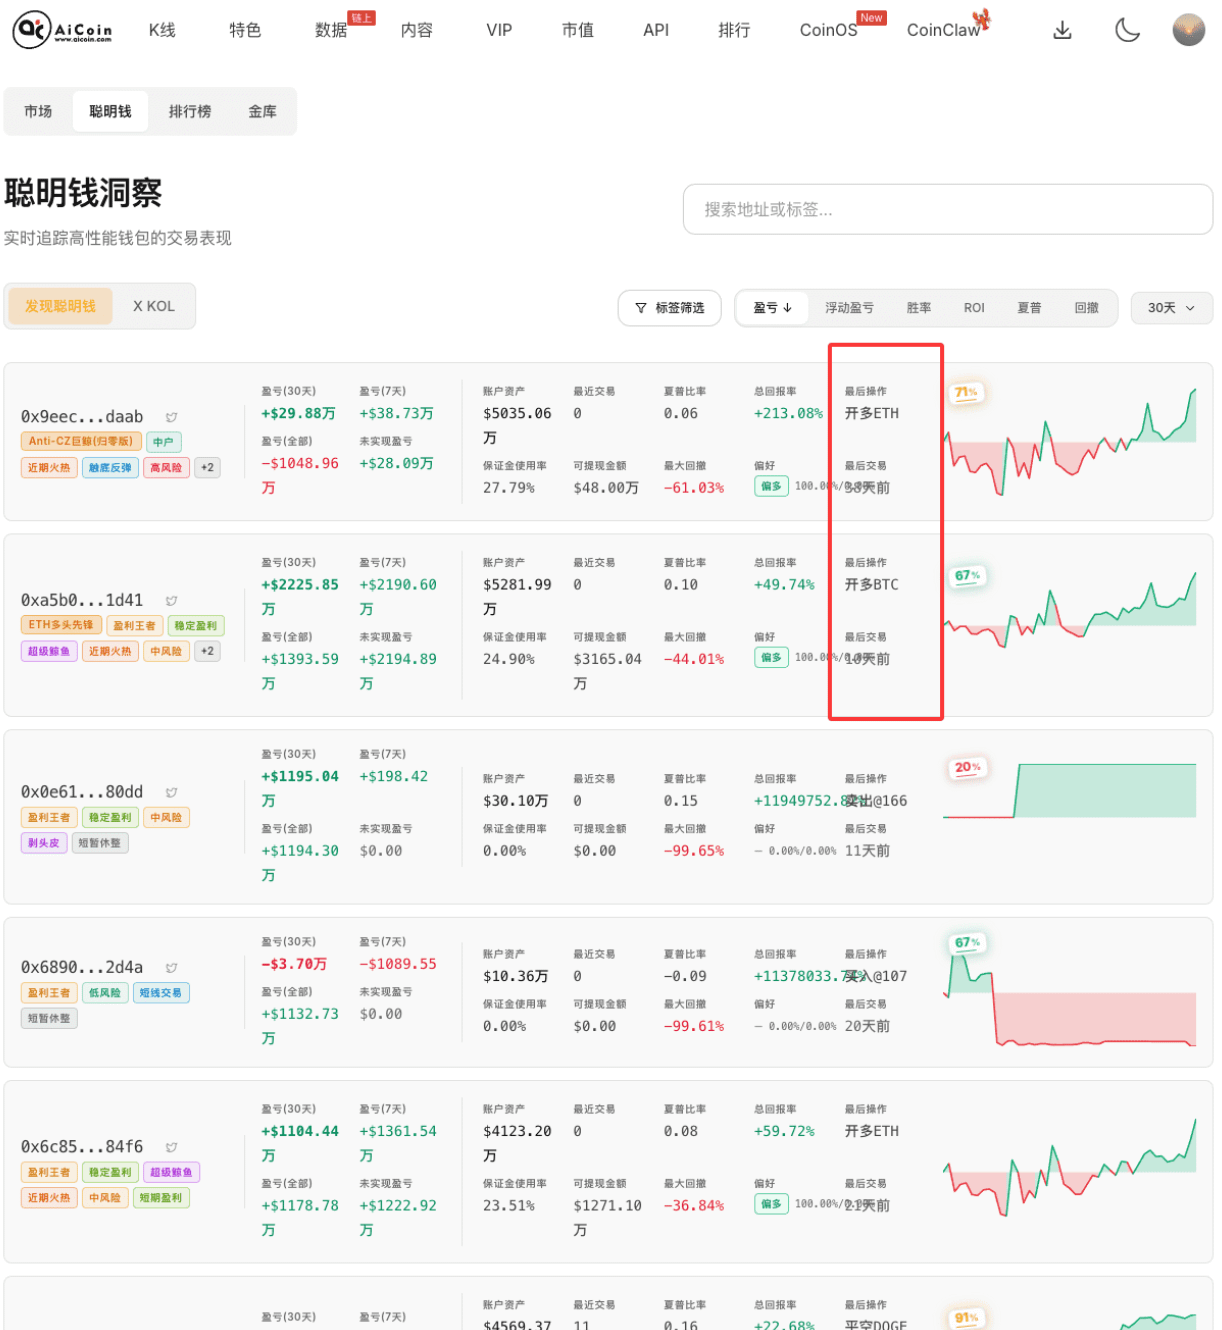Viewport: 1222px width, 1330px height.
Task: Switch sorting to 胜率
Action: 919,308
